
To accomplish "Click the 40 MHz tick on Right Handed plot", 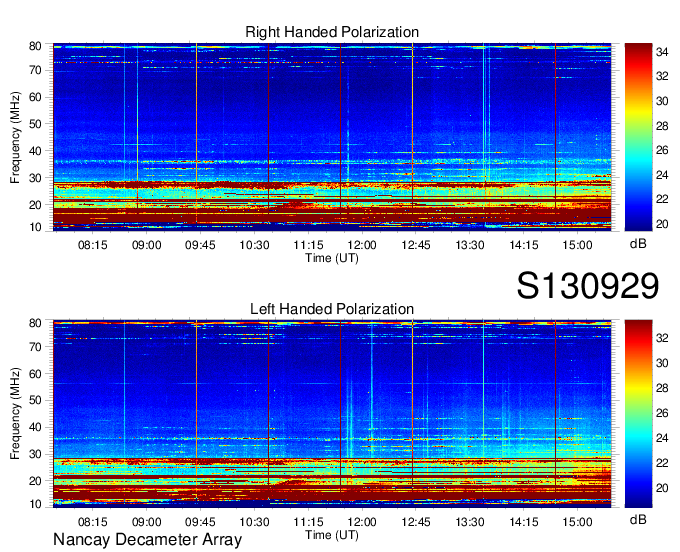I will tap(35, 151).
